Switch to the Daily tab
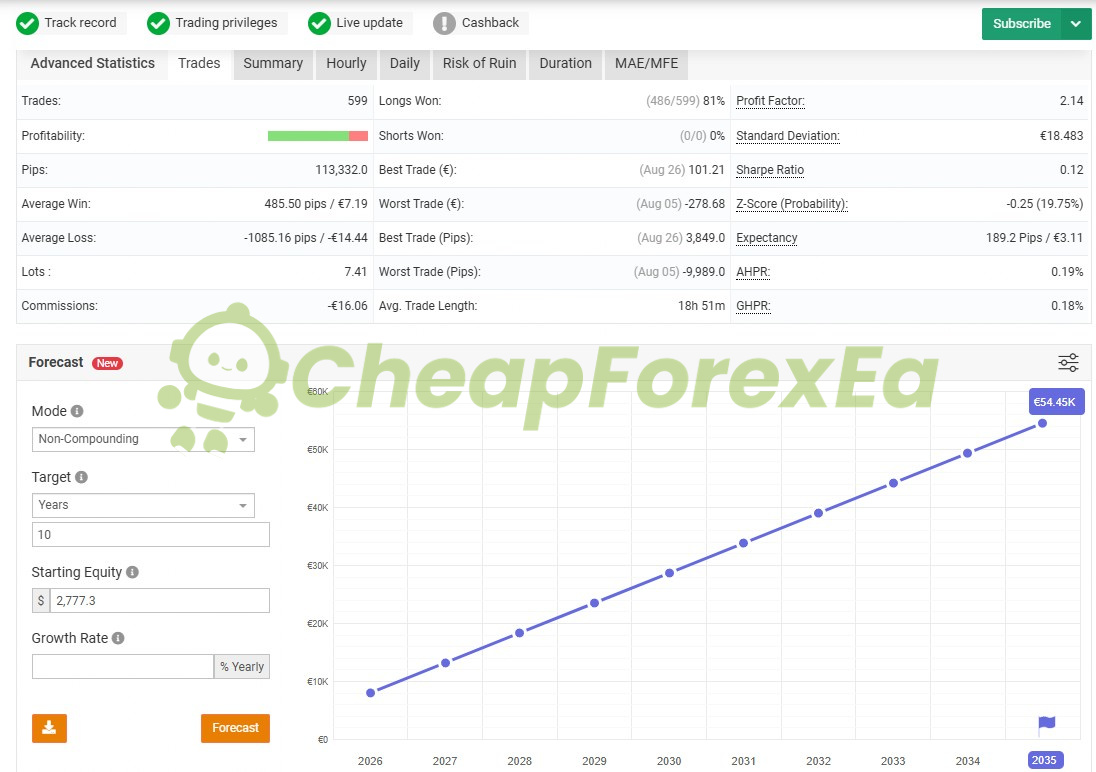1096x772 pixels. 405,64
